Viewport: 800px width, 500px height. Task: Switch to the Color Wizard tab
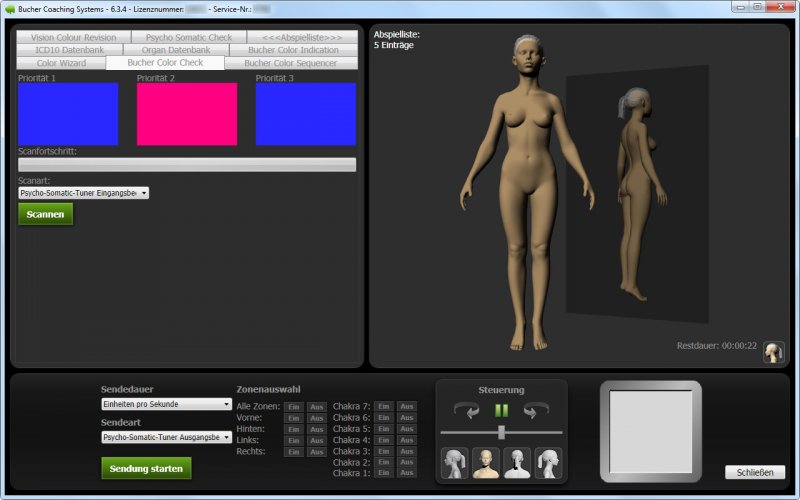coord(61,63)
